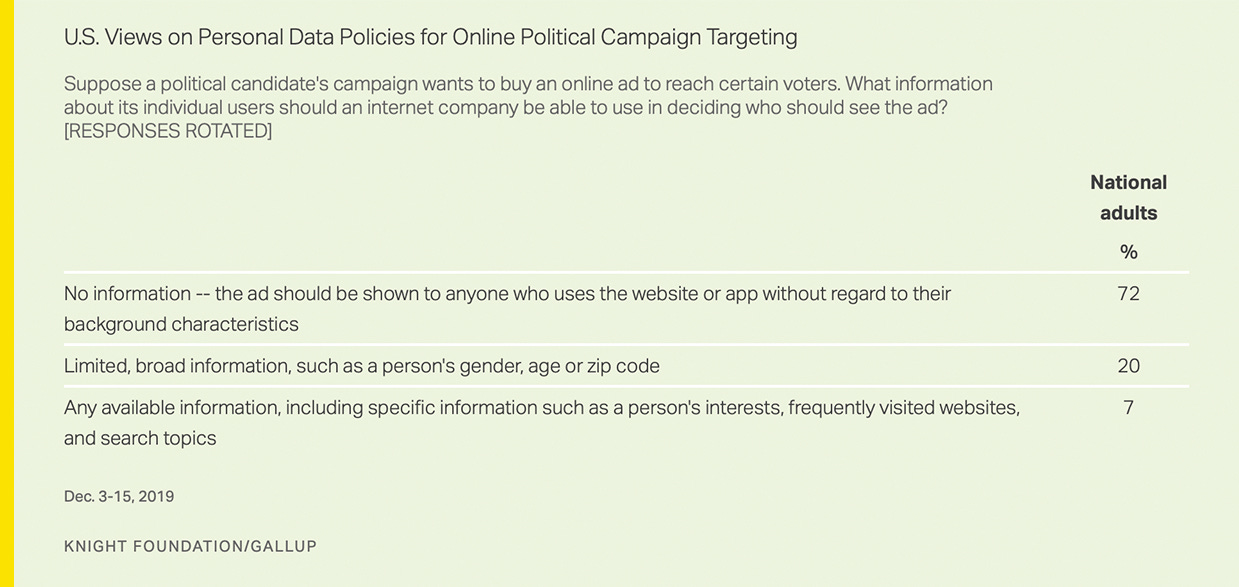Click the Dec. 3-15, 2019 date
1239x587 pixels.
point(119,496)
